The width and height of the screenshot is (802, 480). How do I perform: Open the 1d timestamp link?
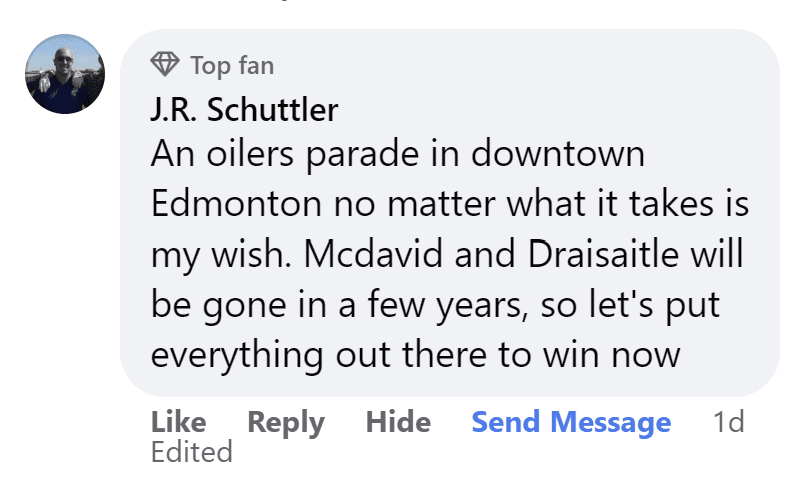(729, 423)
